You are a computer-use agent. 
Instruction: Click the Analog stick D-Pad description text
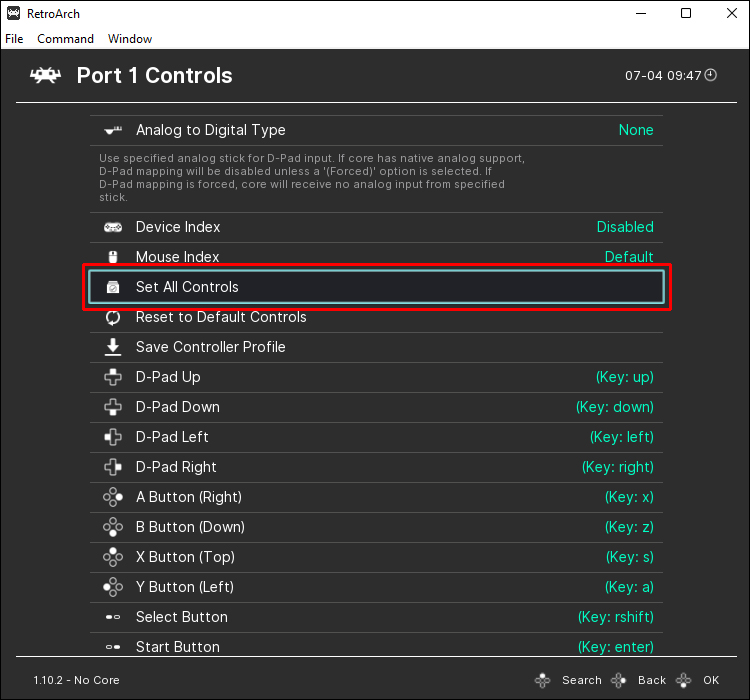point(312,178)
